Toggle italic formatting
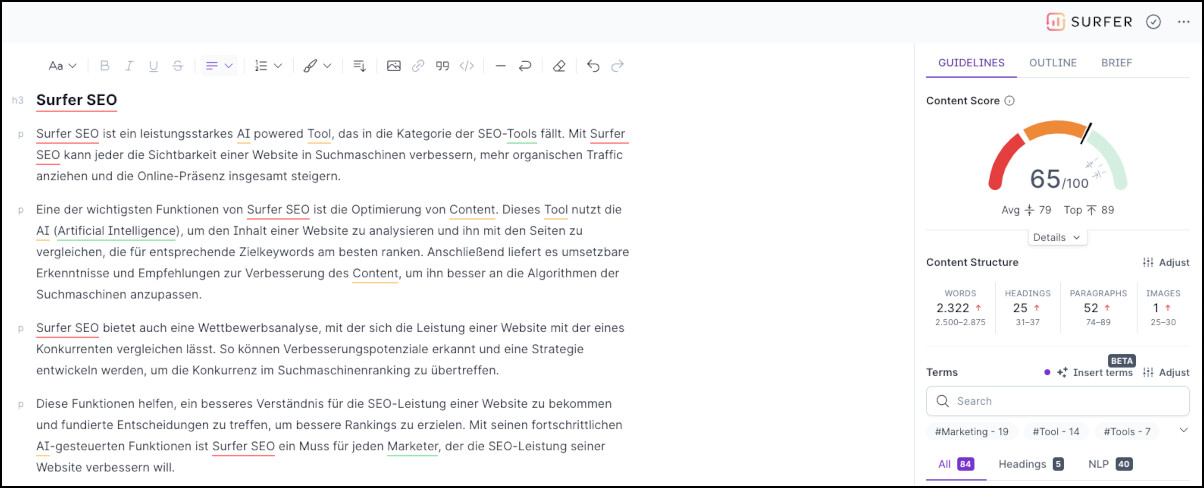The height and width of the screenshot is (488, 1204). [x=129, y=66]
